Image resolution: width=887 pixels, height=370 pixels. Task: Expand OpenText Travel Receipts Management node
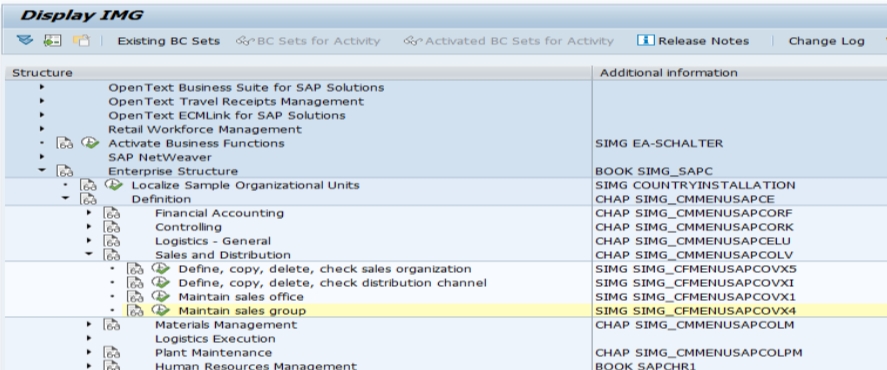pos(42,101)
